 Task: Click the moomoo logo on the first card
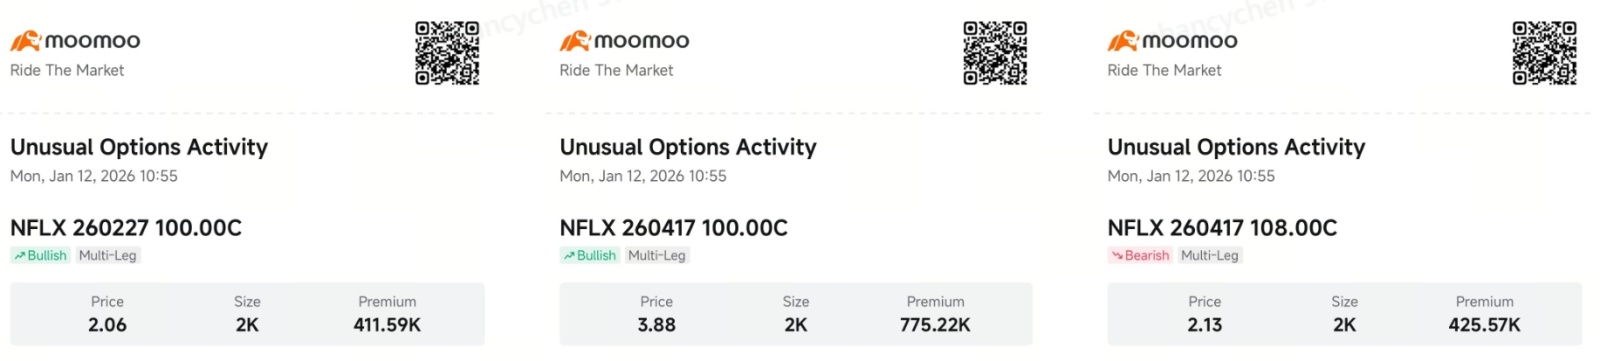(x=75, y=41)
